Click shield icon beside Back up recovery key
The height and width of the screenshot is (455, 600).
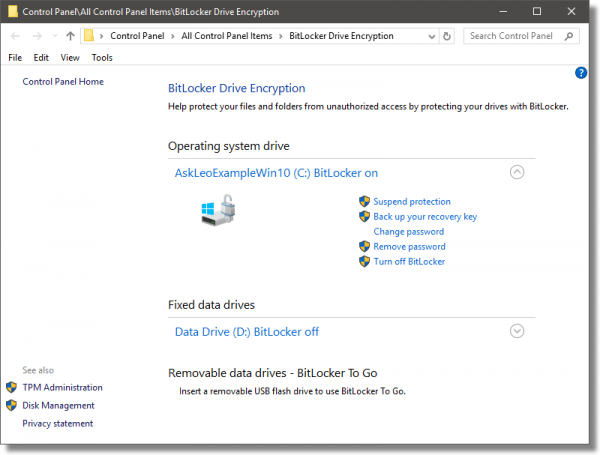pyautogui.click(x=364, y=216)
